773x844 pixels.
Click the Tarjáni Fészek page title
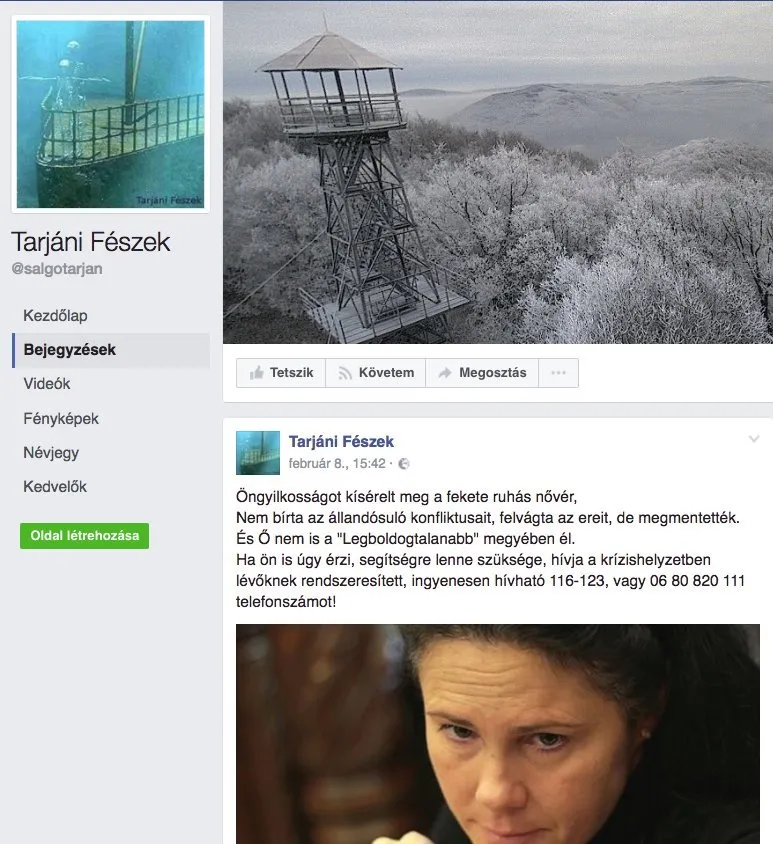[x=91, y=242]
